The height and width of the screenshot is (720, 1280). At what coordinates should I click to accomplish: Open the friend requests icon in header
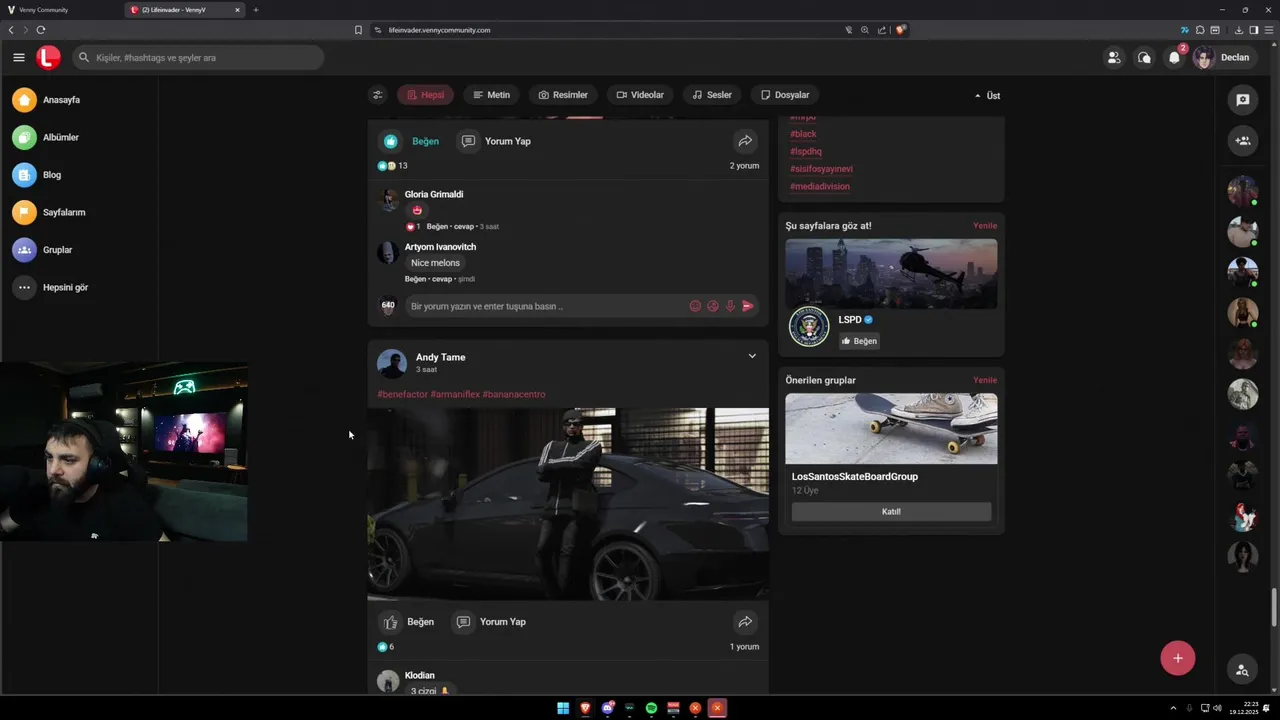tap(1113, 58)
